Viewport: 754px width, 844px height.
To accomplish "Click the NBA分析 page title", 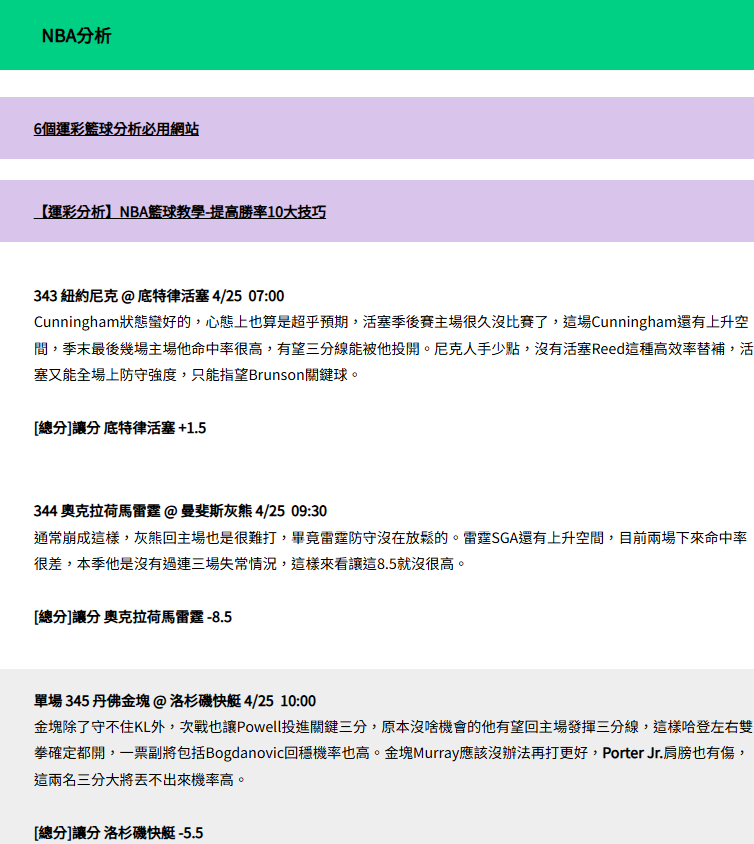I will click(x=76, y=36).
